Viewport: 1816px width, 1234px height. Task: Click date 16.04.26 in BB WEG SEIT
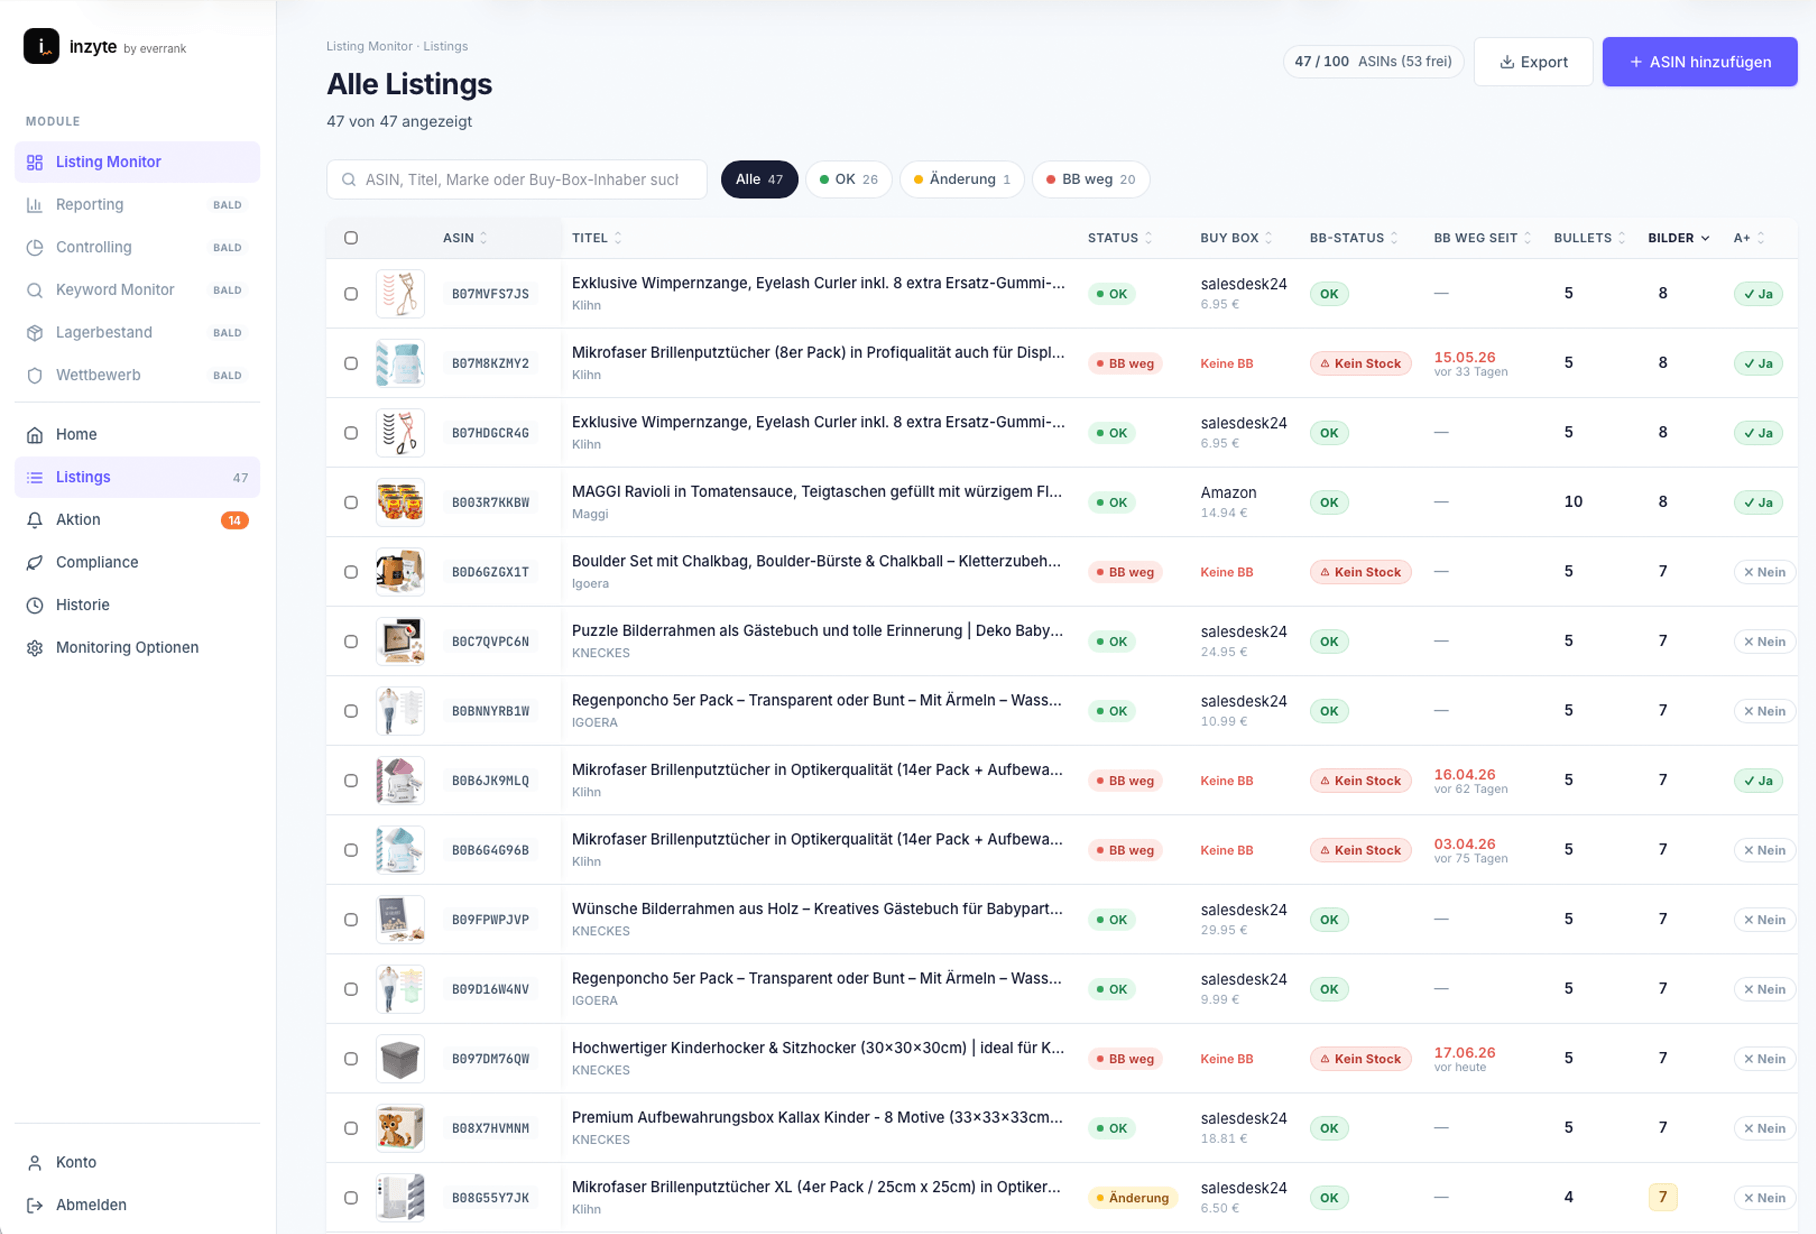click(x=1465, y=774)
